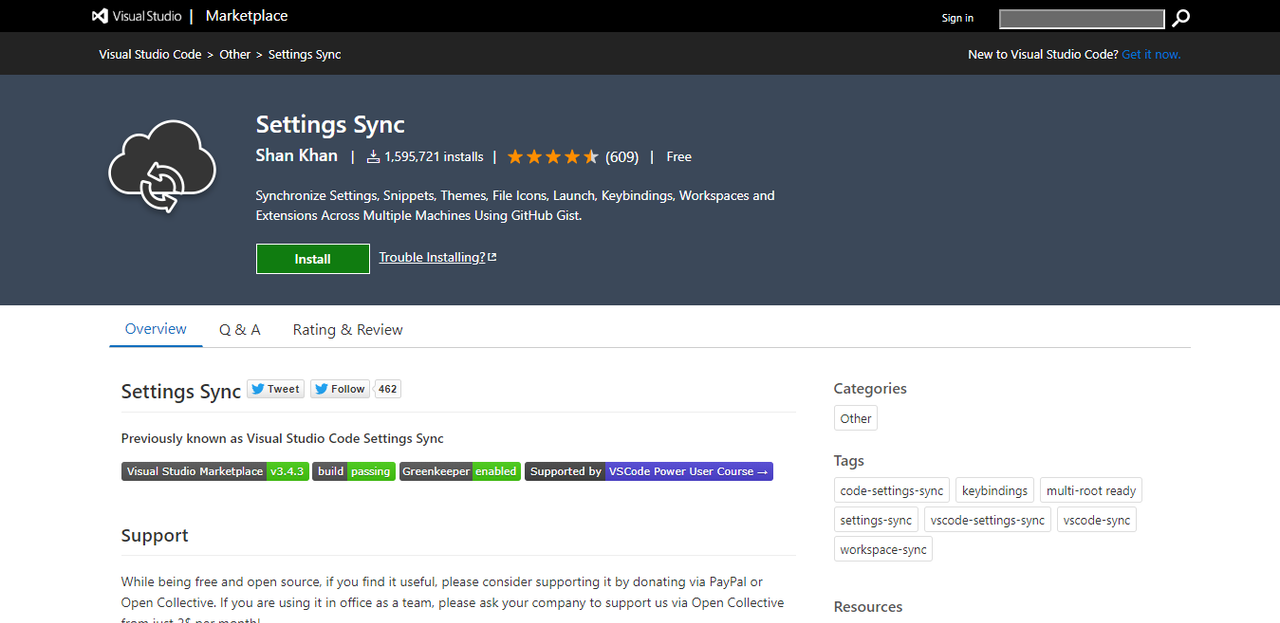The height and width of the screenshot is (623, 1280).
Task: Click Settings Sync breadcrumb
Action: 304,55
